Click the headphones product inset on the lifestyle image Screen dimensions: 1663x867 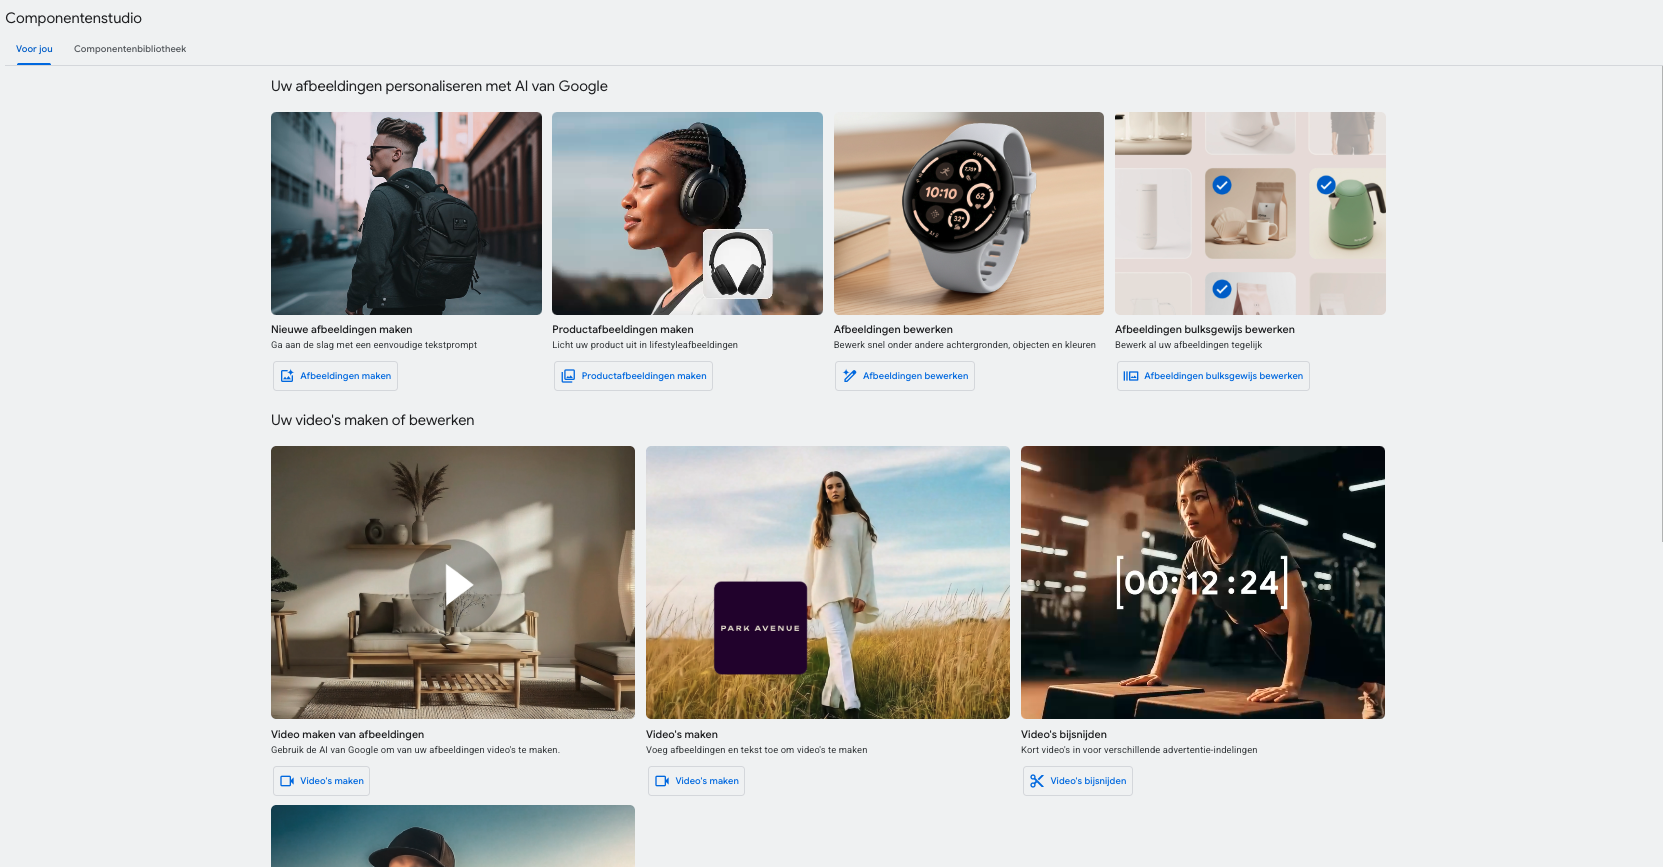pos(738,264)
